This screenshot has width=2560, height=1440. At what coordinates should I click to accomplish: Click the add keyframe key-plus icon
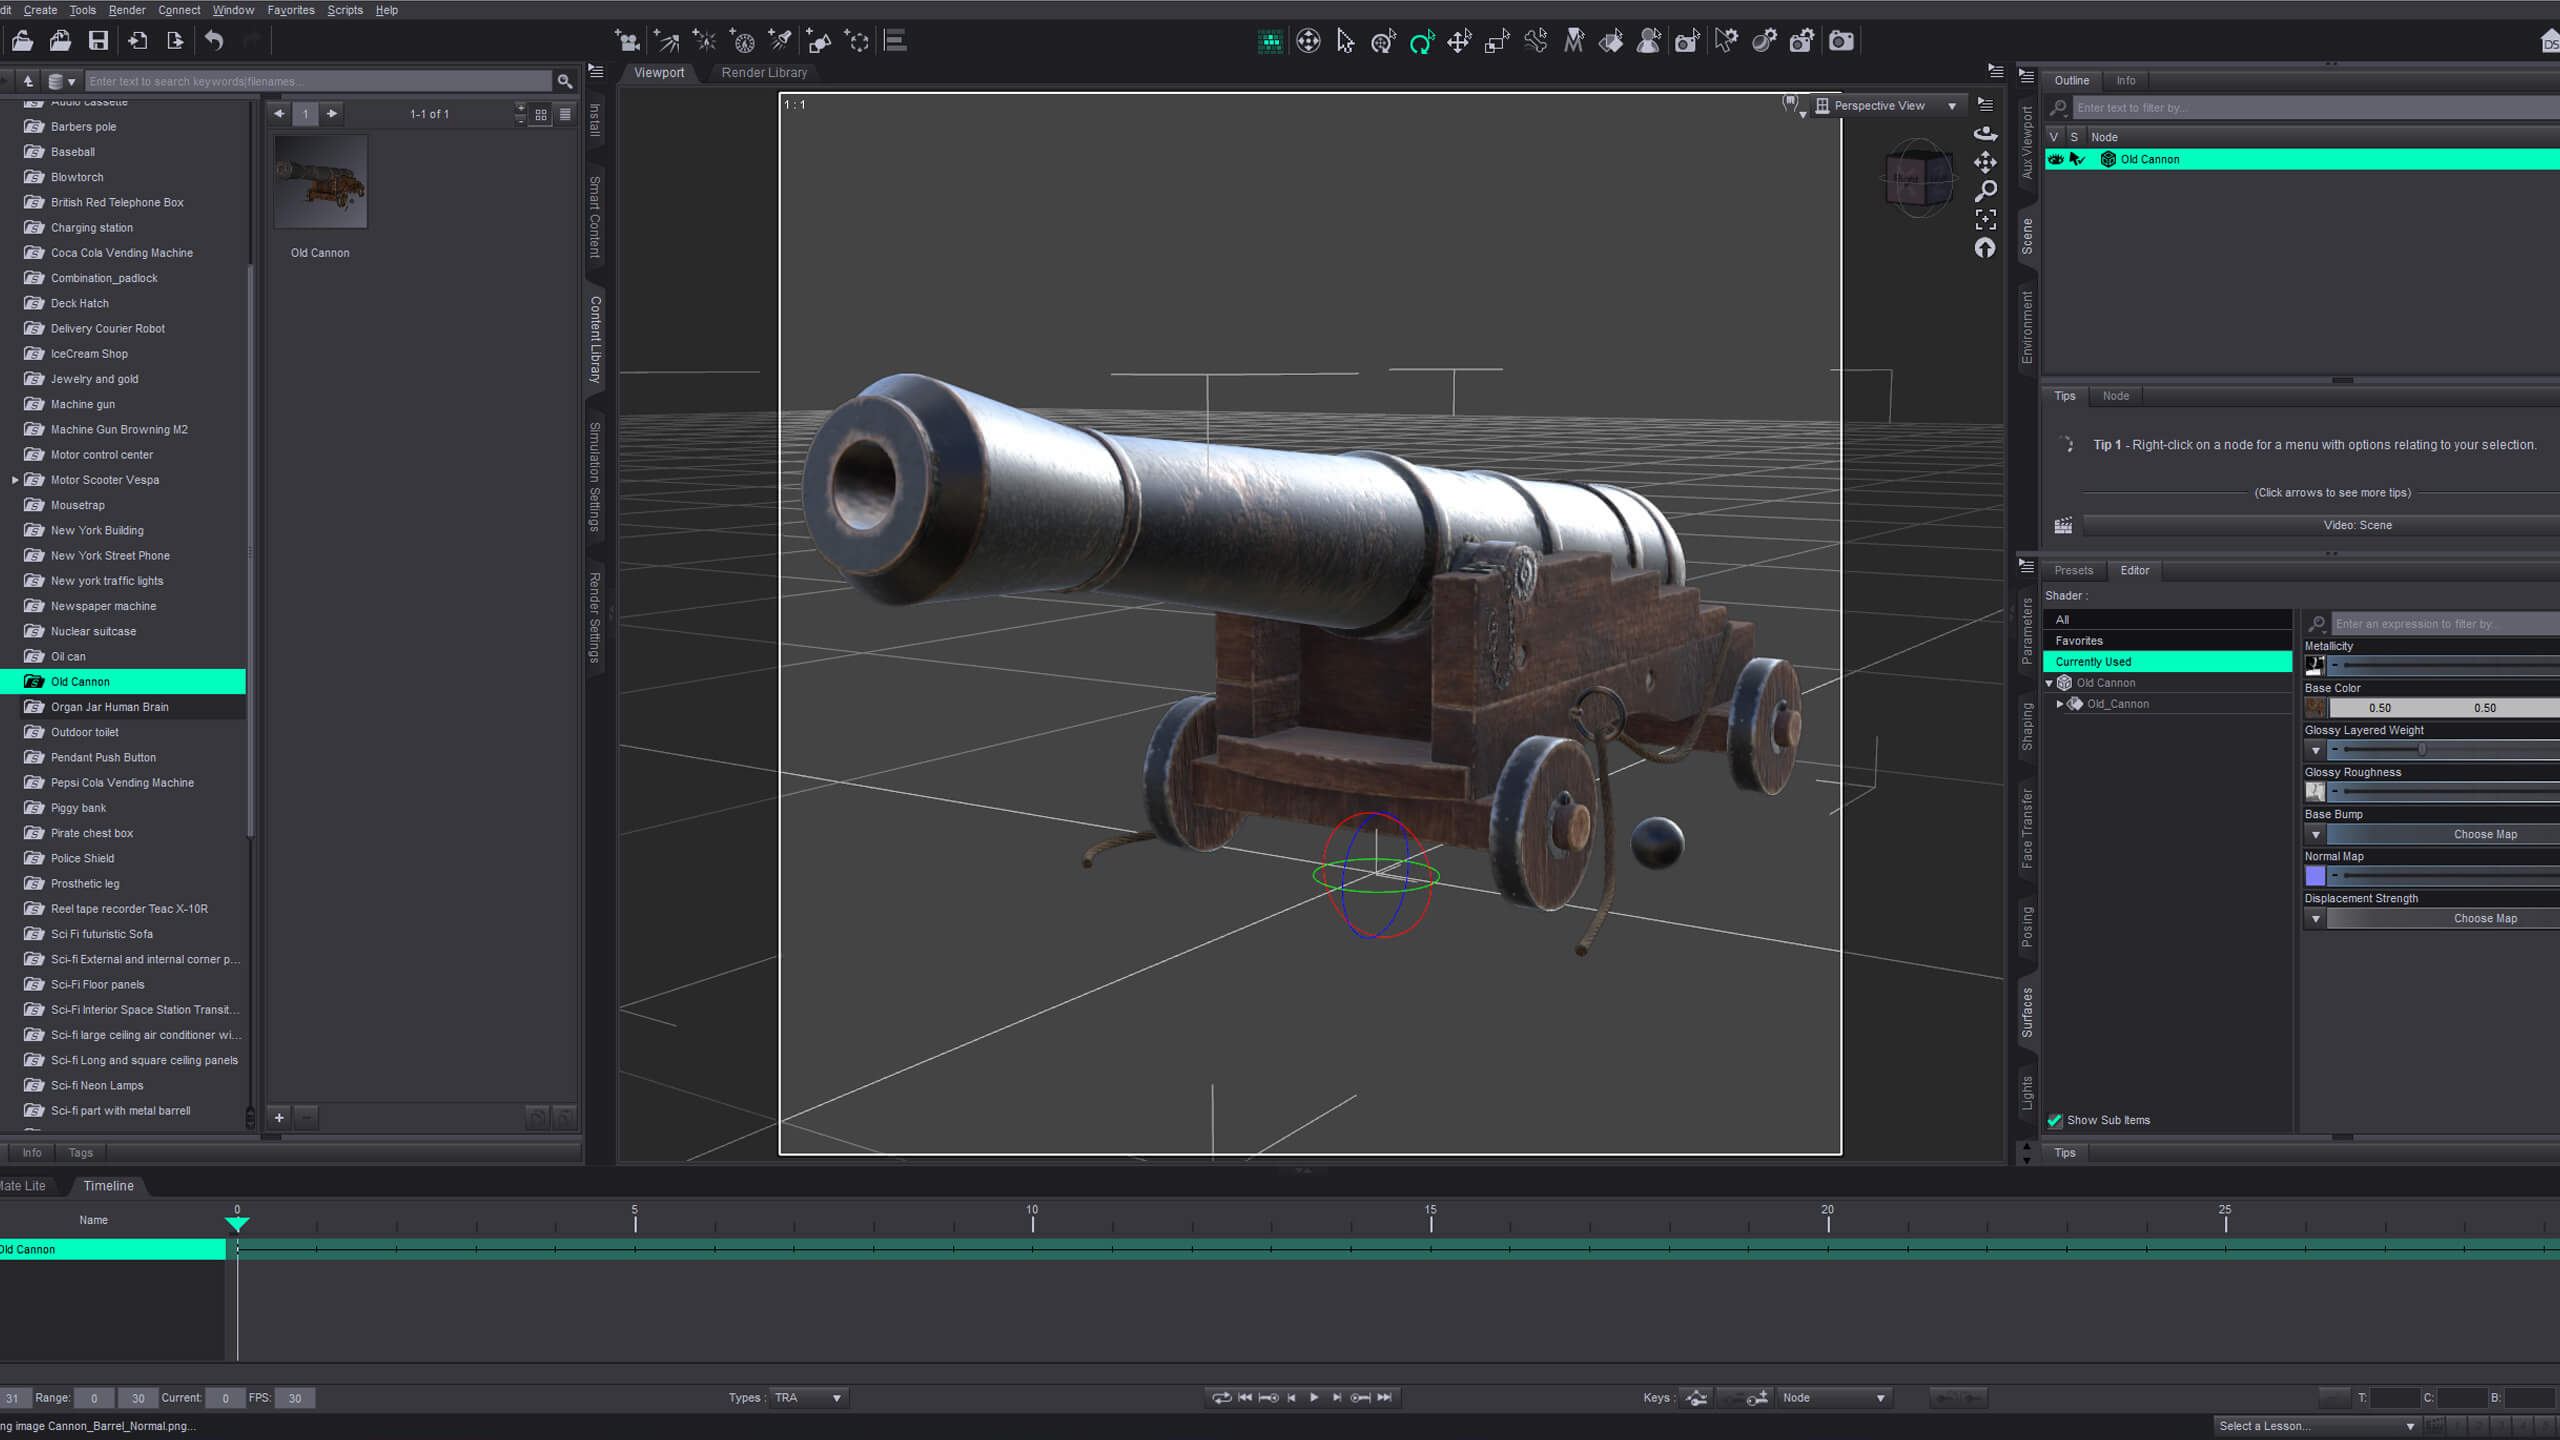pyautogui.click(x=1757, y=1398)
